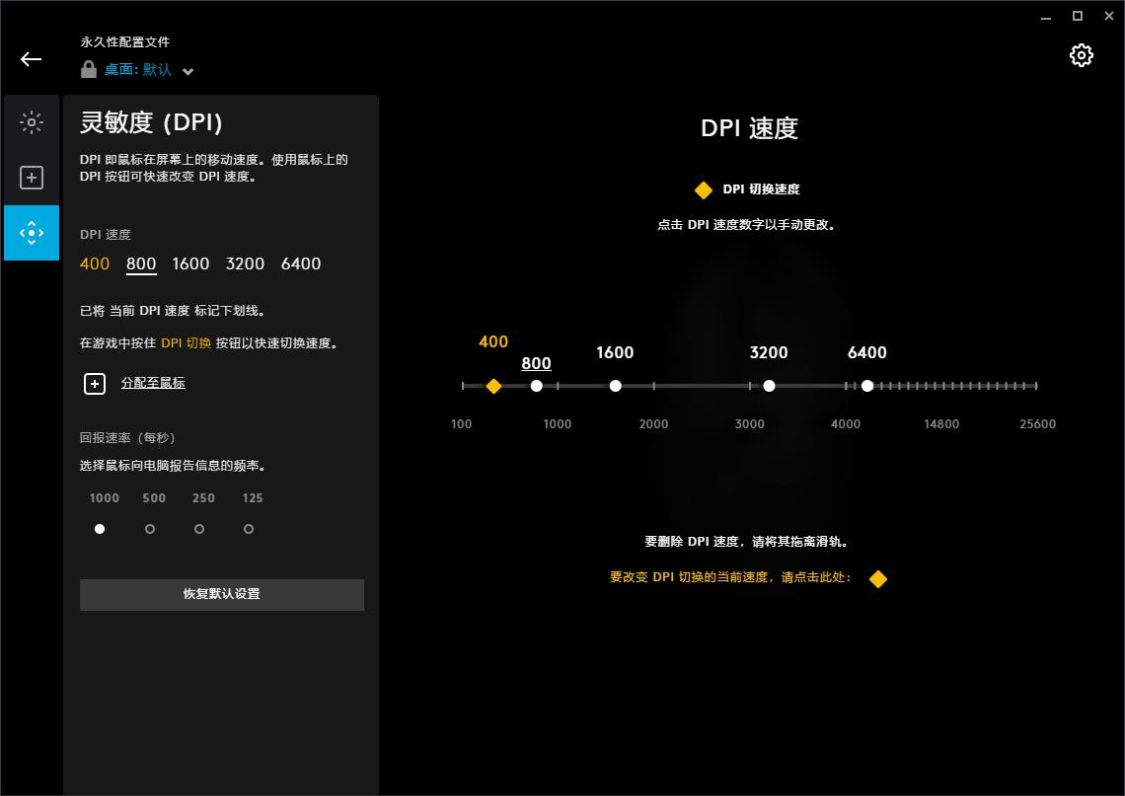Click the 250 report rate label
This screenshot has width=1125, height=796.
(203, 498)
